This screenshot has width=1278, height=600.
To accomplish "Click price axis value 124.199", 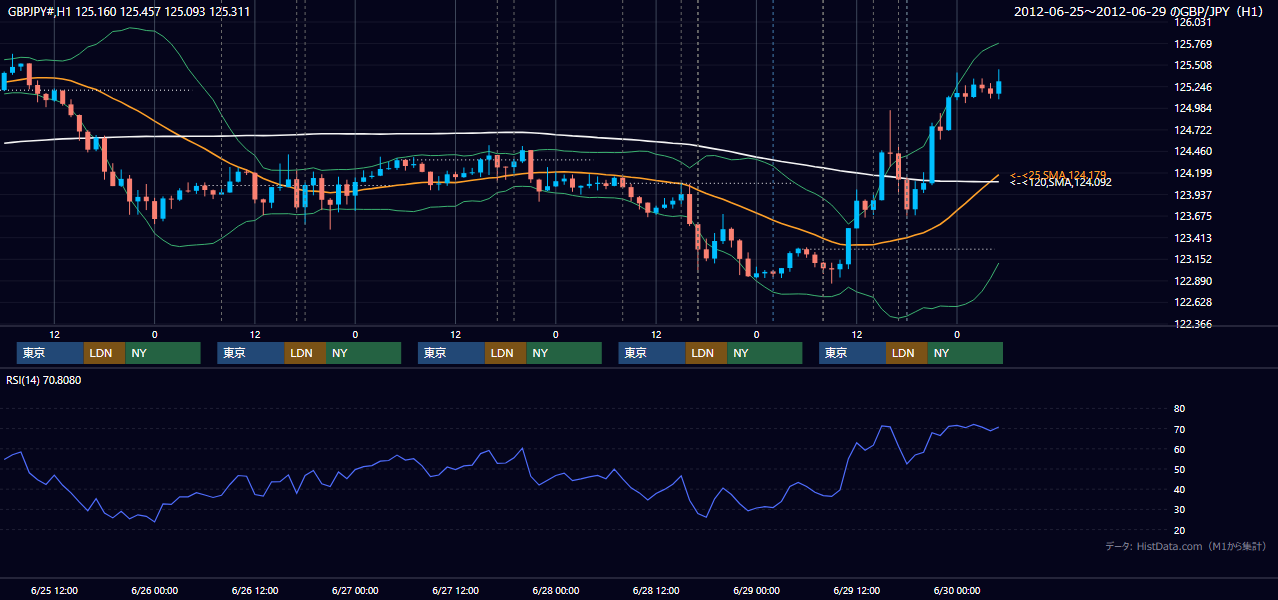I will point(1192,173).
